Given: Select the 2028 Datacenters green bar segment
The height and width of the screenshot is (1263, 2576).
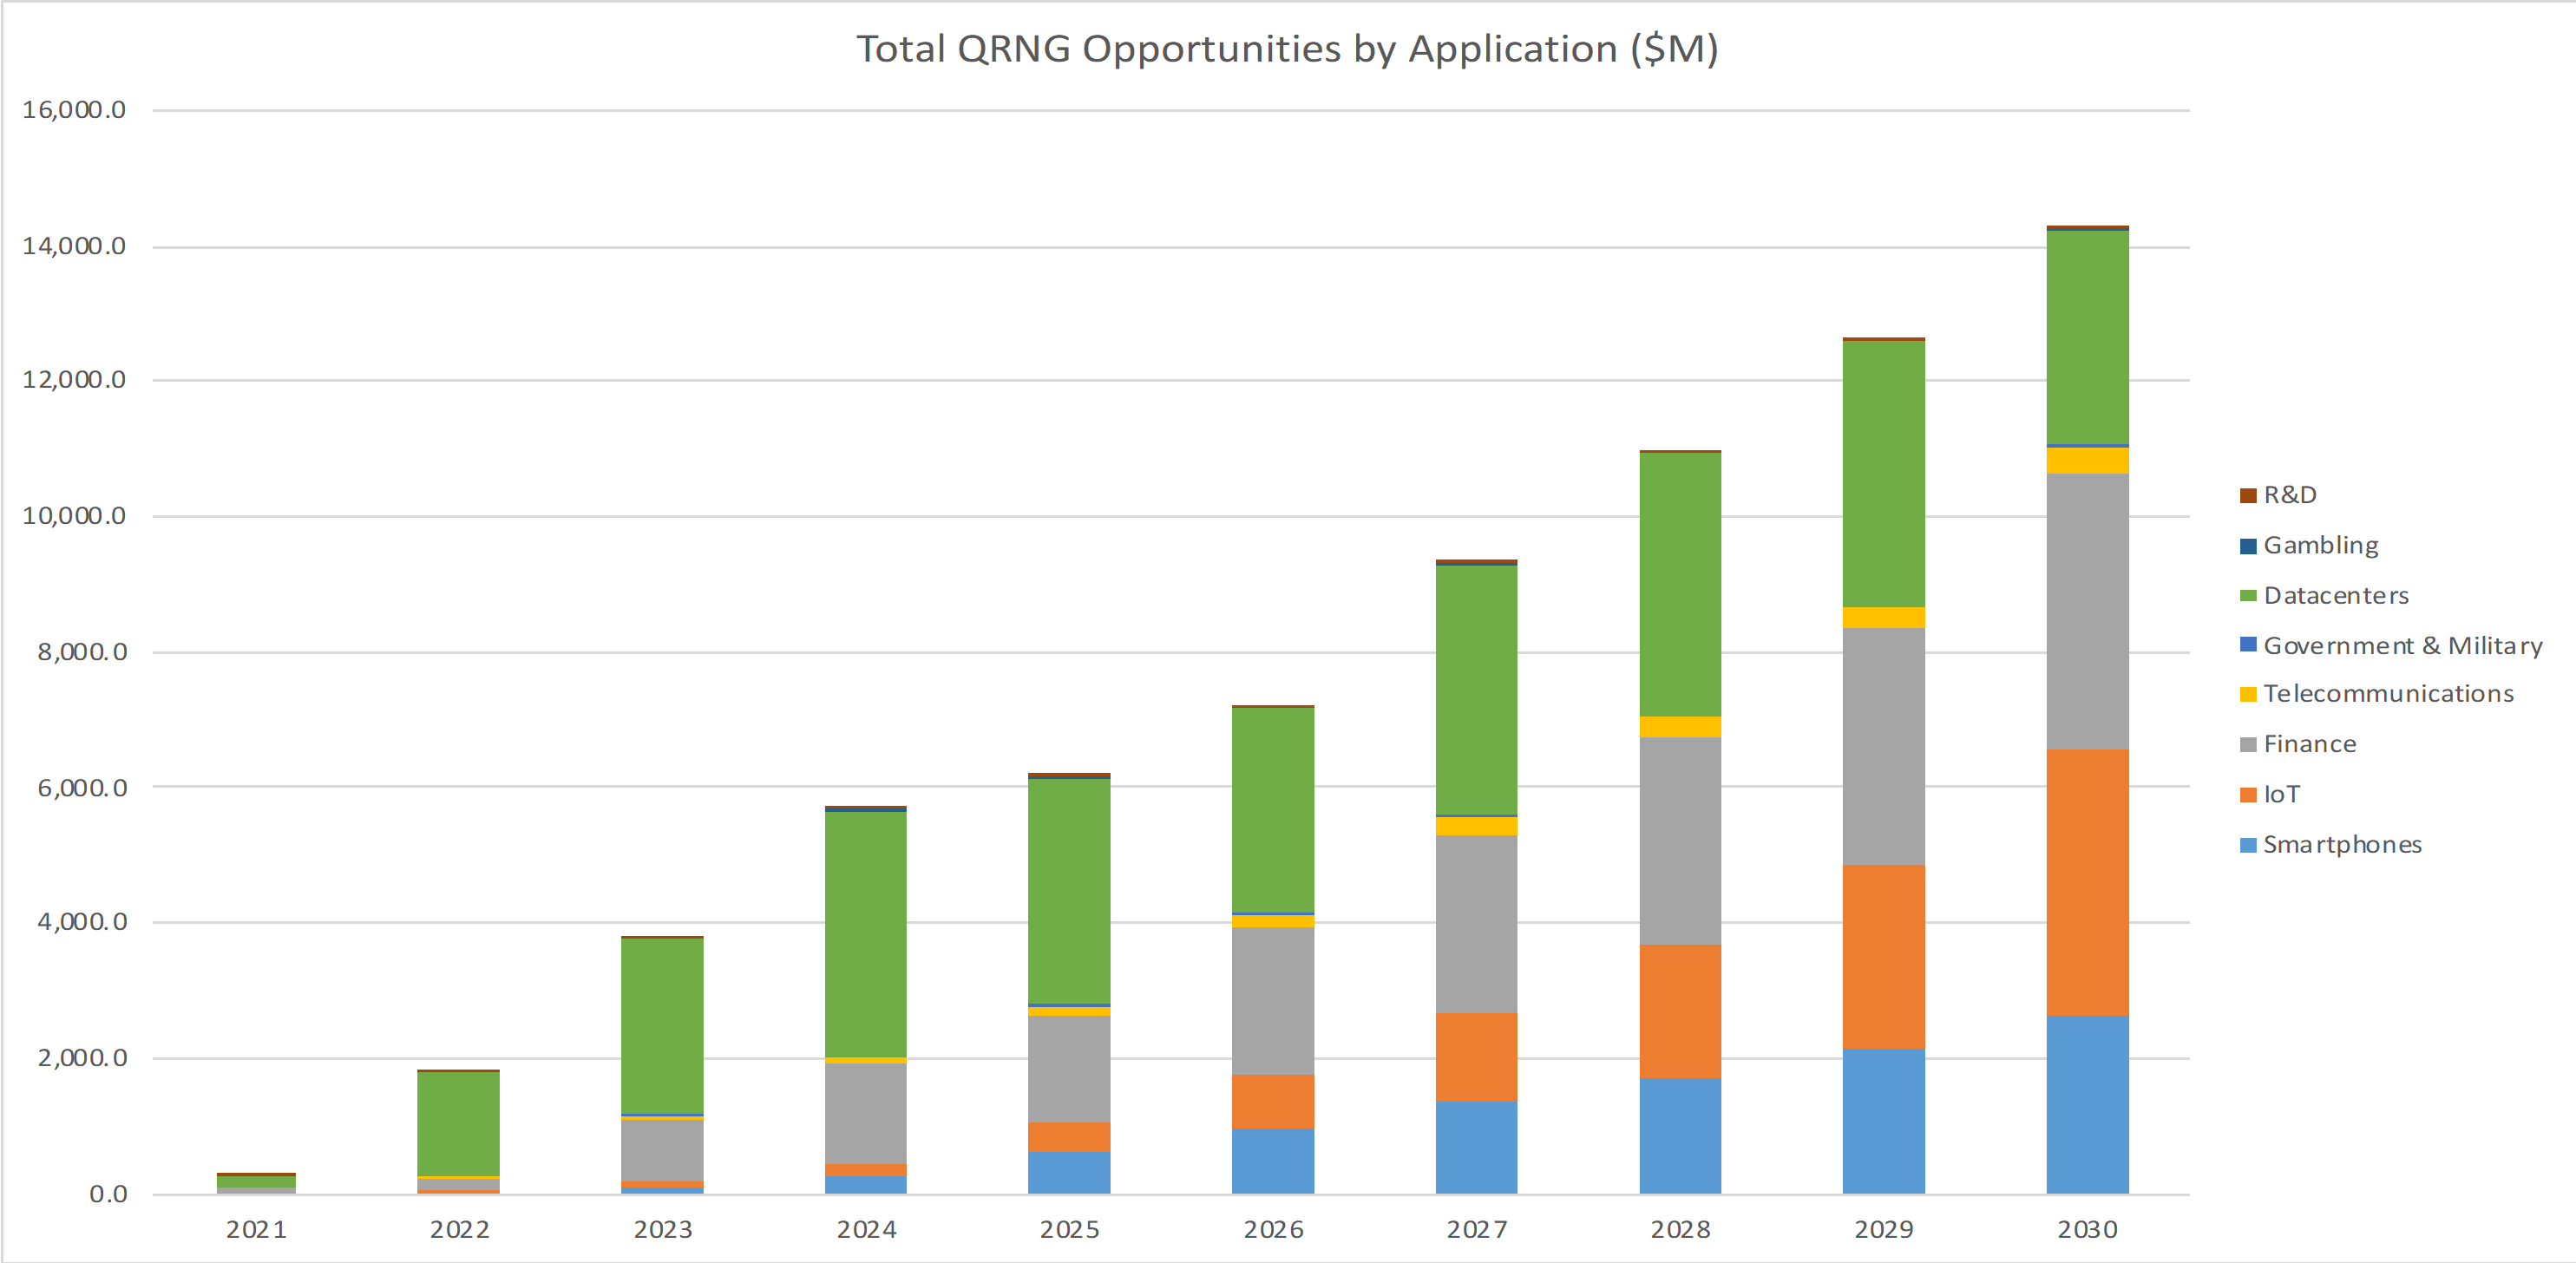Looking at the screenshot, I should tap(1680, 585).
